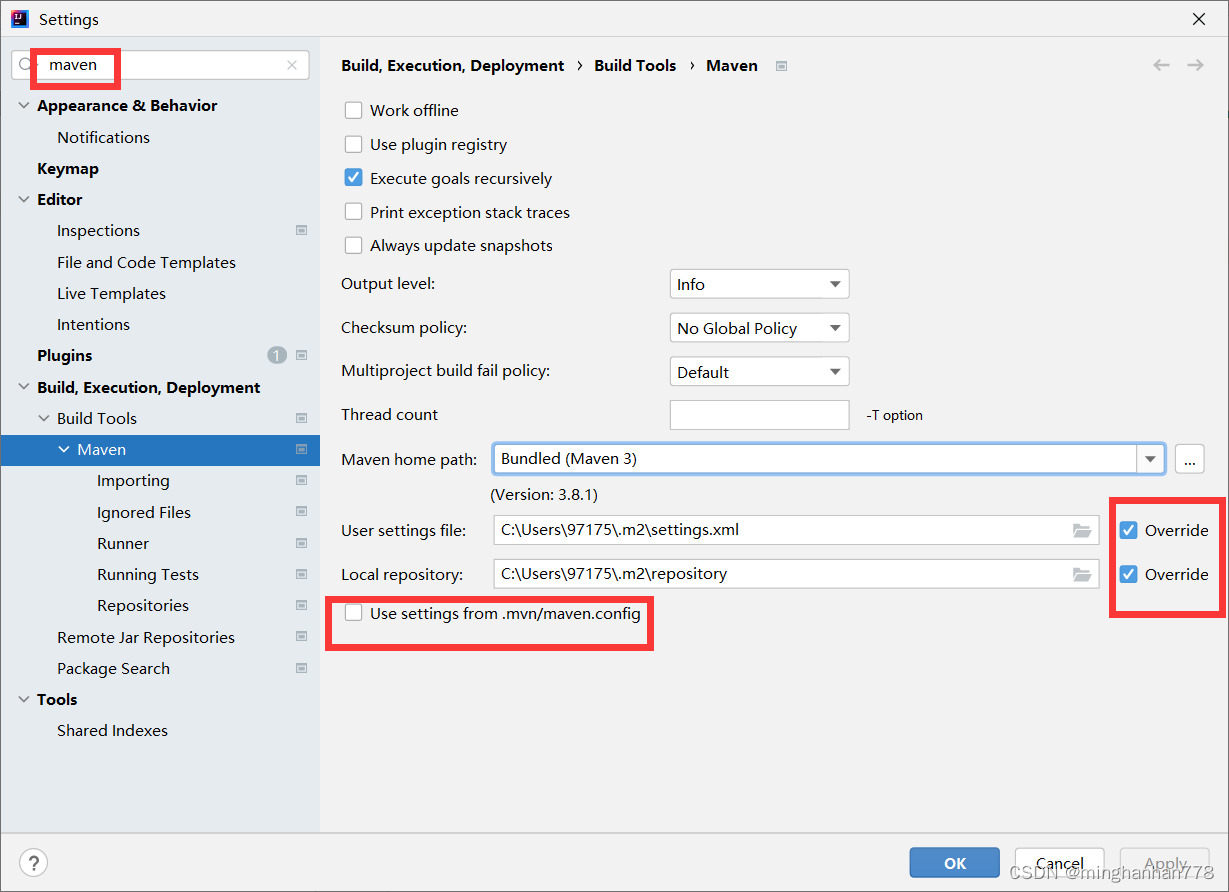Screen dimensions: 1229x892
Task: Click the Plugins update badge showing 1
Action: pyautogui.click(x=277, y=355)
